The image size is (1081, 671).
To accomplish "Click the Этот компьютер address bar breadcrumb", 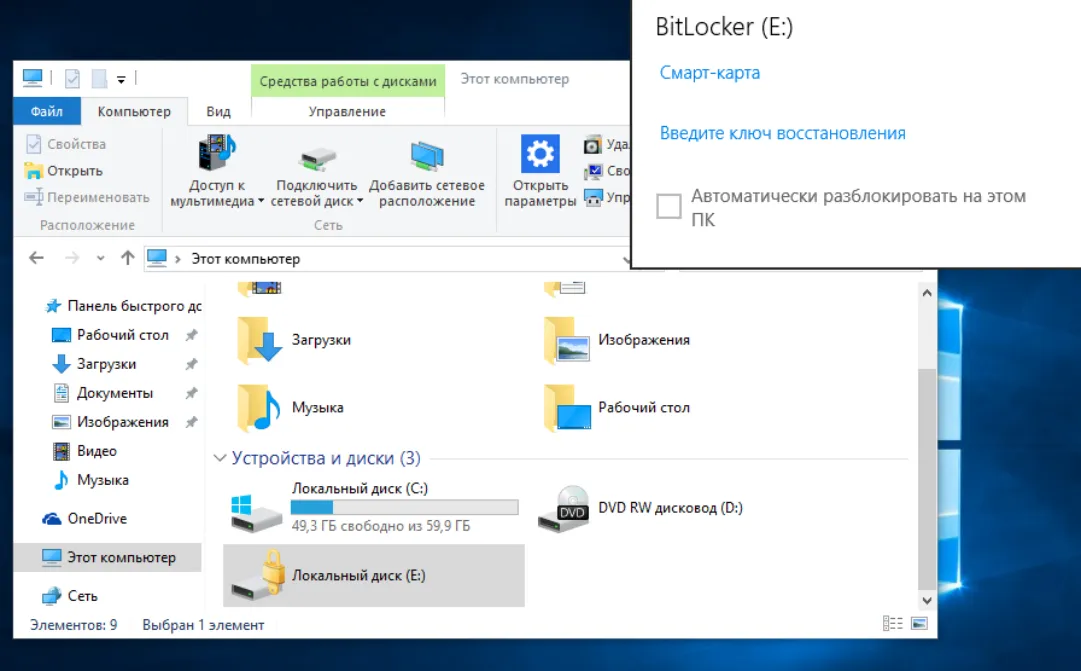I will pos(245,259).
